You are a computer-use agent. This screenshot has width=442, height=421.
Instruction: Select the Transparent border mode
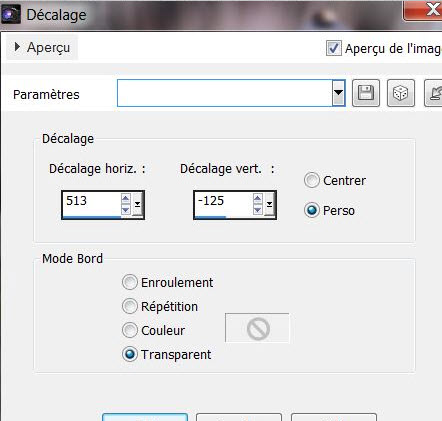pos(129,354)
